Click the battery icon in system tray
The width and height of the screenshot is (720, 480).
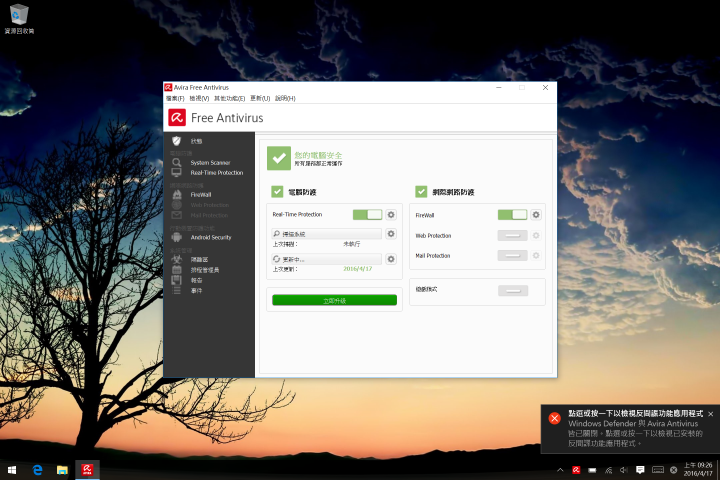click(x=592, y=470)
